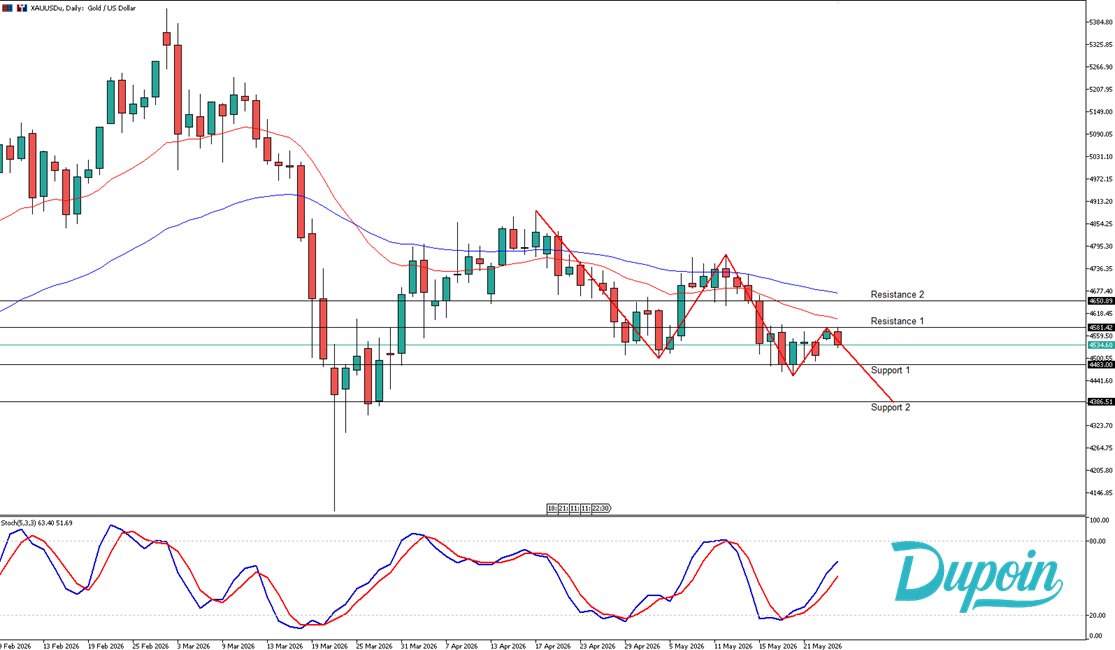Click the "80.00" stochastic level label
1115x650 pixels.
(1099, 542)
